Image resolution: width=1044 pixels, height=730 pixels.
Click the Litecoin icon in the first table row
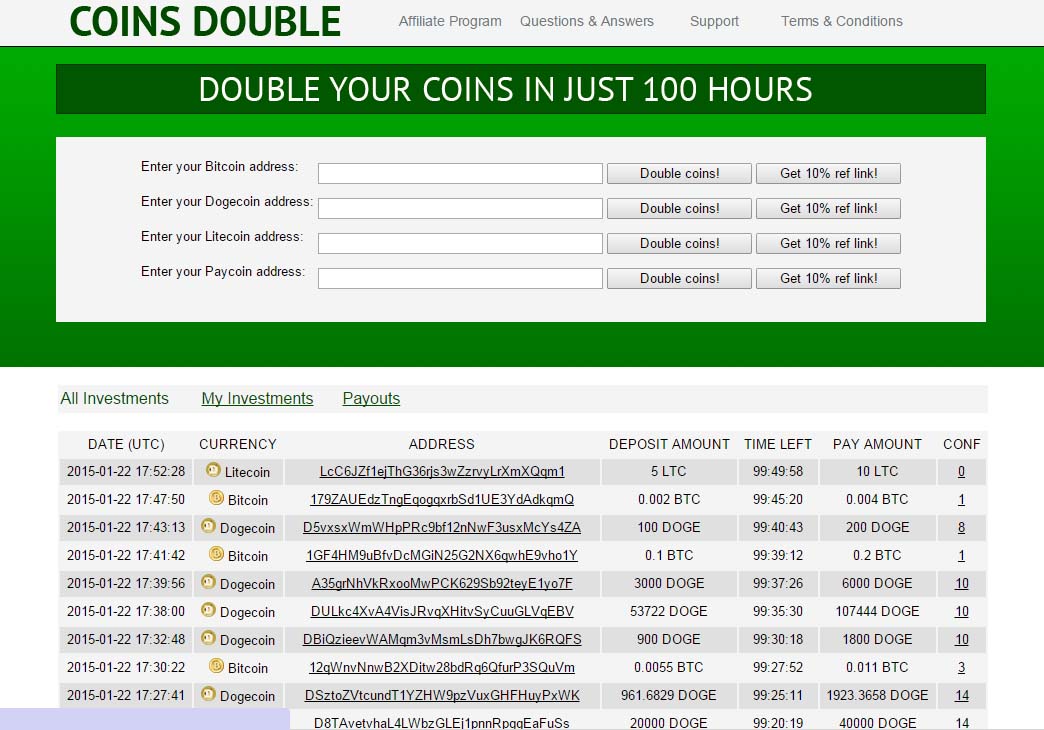[x=213, y=470]
